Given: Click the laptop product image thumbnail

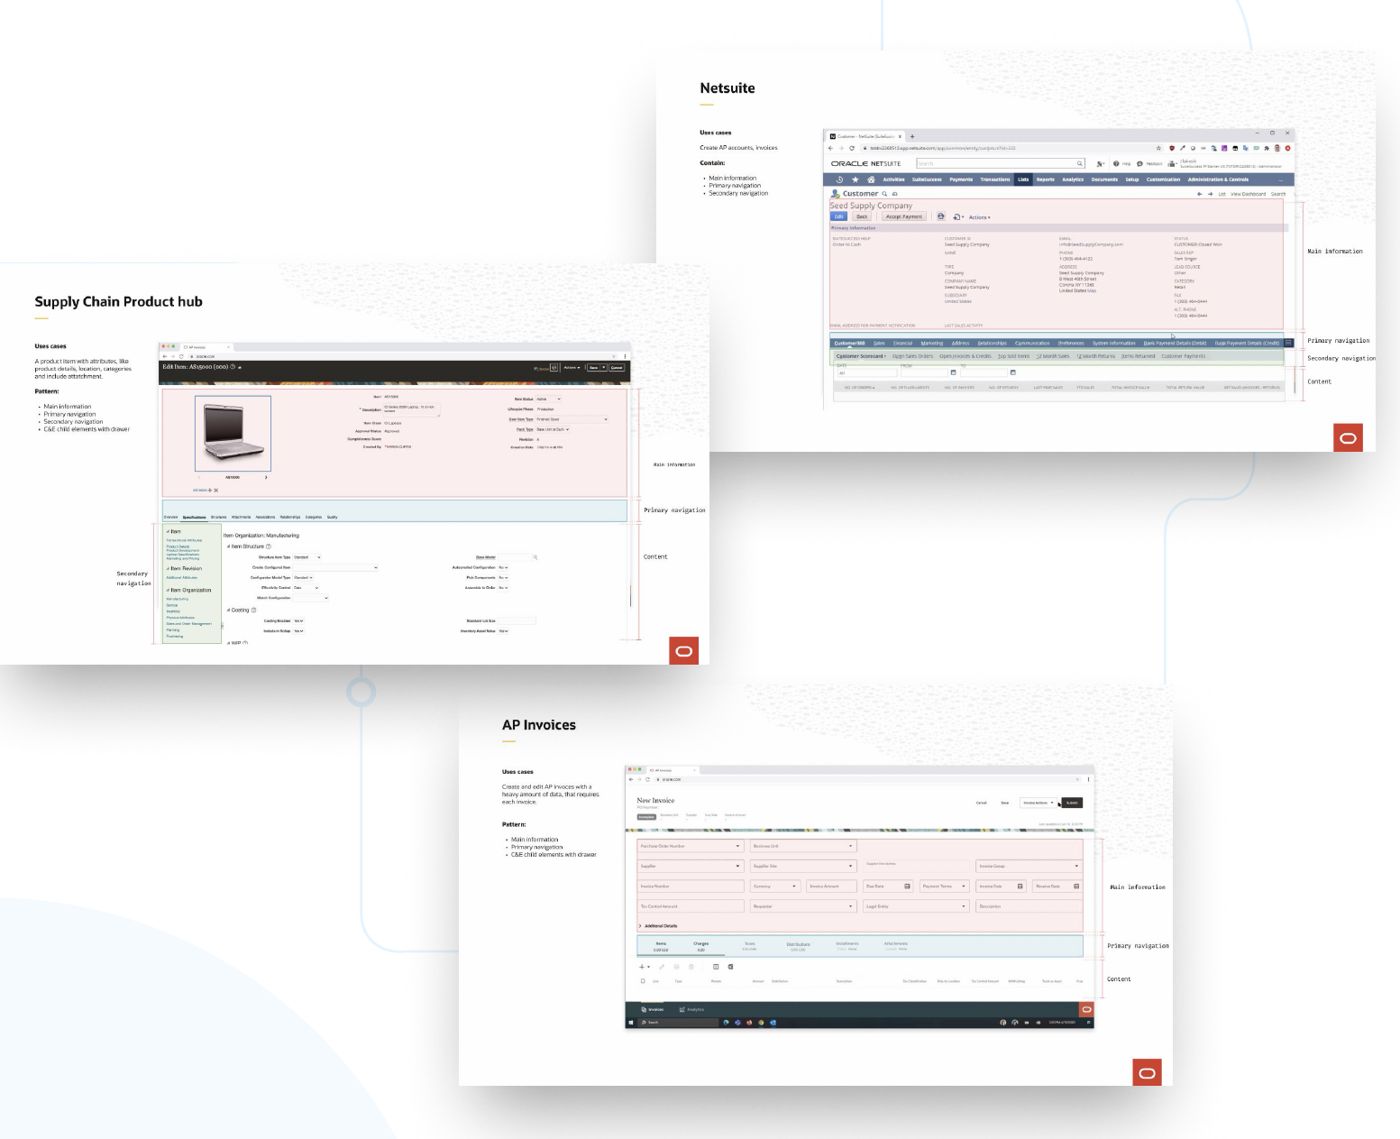Looking at the screenshot, I should point(233,433).
